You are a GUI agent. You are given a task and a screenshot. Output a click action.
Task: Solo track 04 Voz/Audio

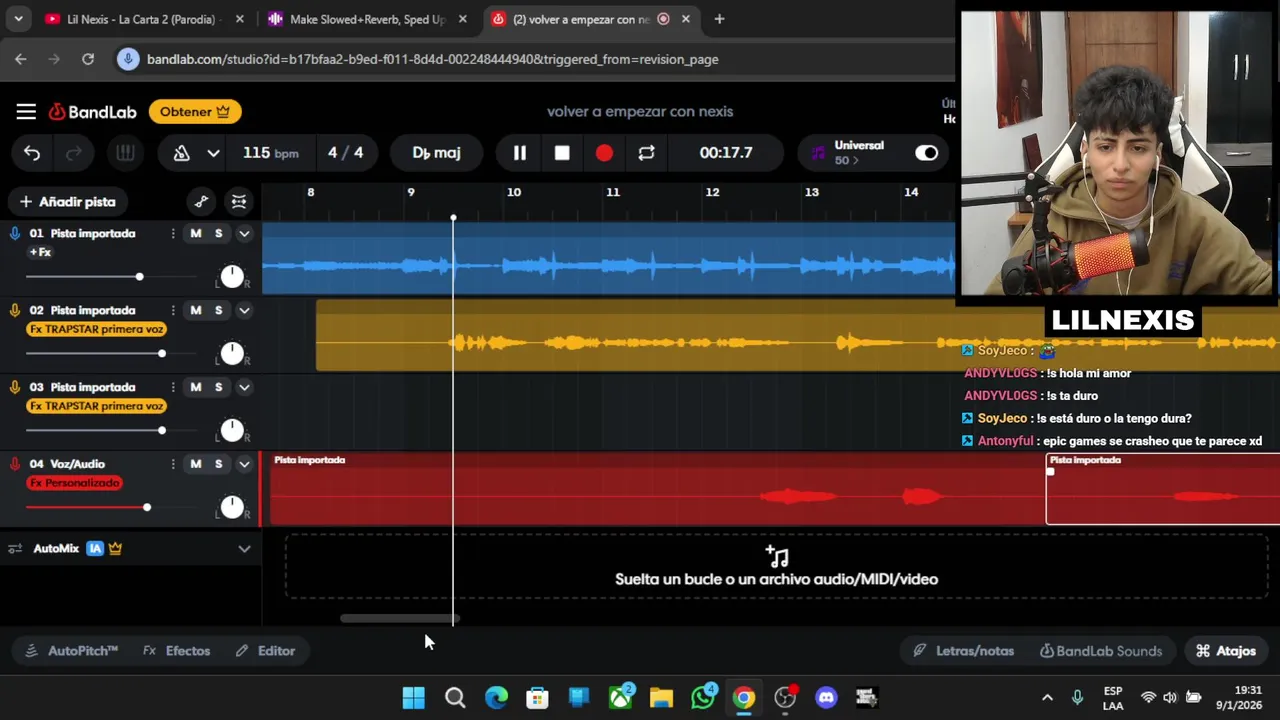tap(218, 464)
